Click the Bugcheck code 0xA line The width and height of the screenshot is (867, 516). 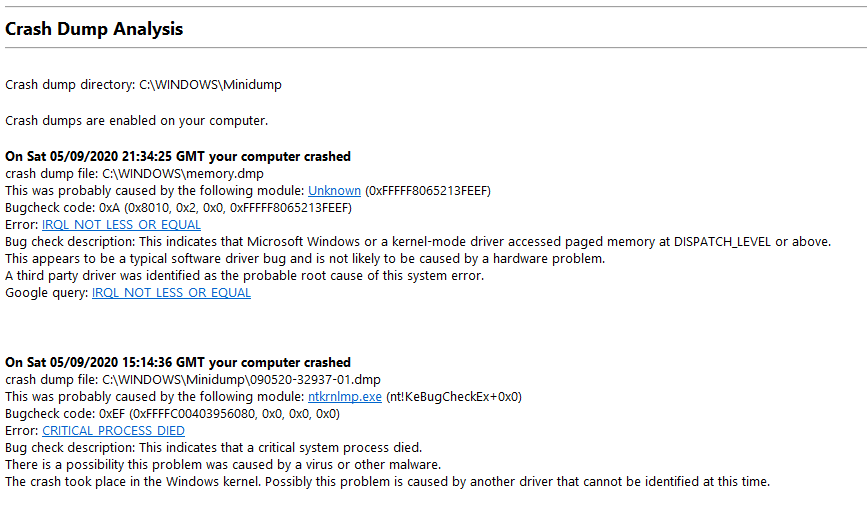click(x=178, y=208)
